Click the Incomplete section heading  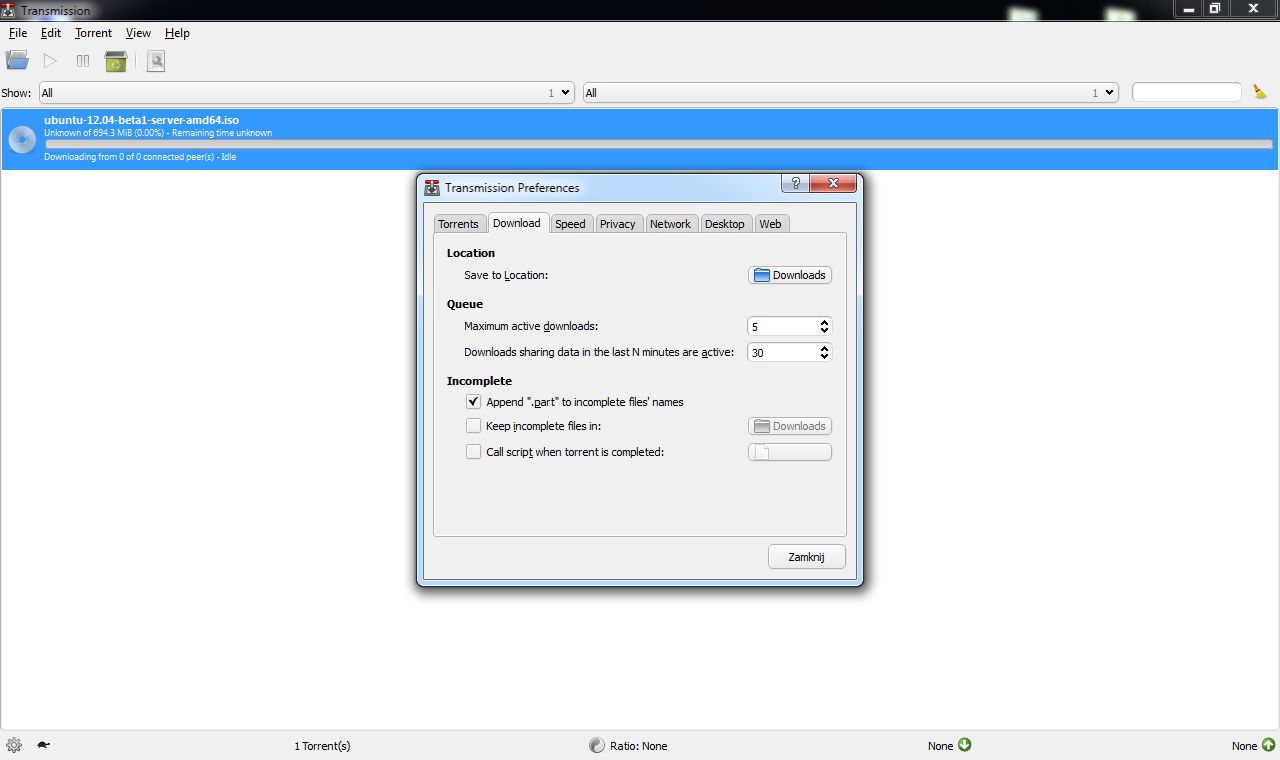point(479,381)
